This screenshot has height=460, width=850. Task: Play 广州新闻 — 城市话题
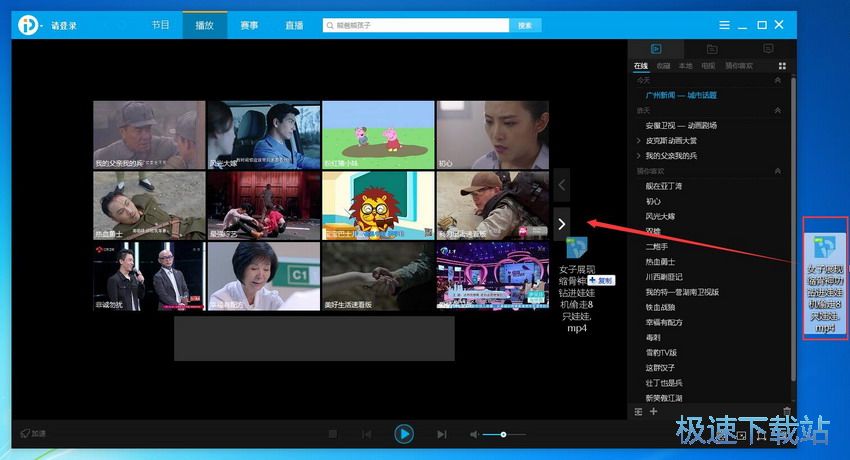click(x=681, y=95)
